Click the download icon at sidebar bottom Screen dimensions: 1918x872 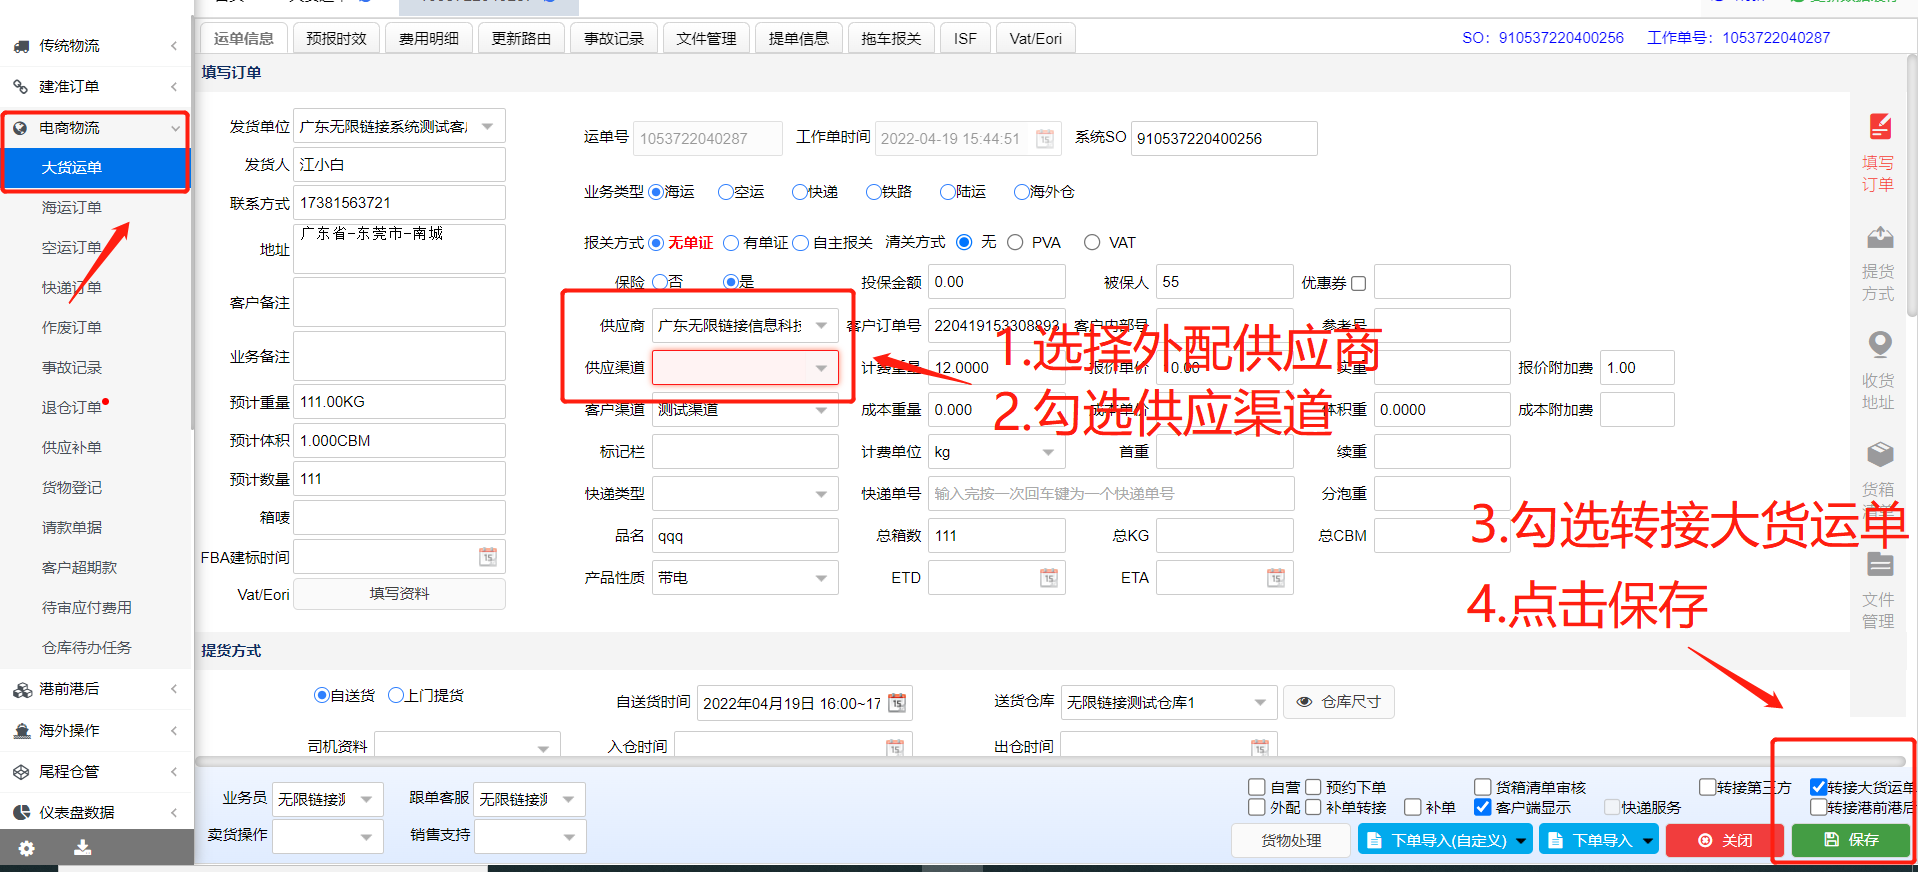(83, 848)
